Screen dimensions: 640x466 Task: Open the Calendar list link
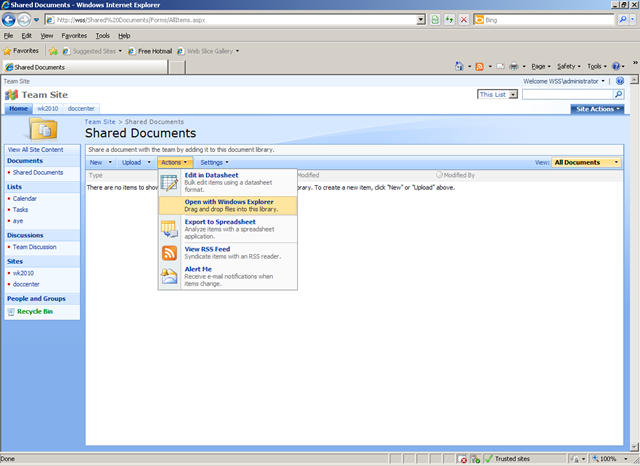pos(24,199)
